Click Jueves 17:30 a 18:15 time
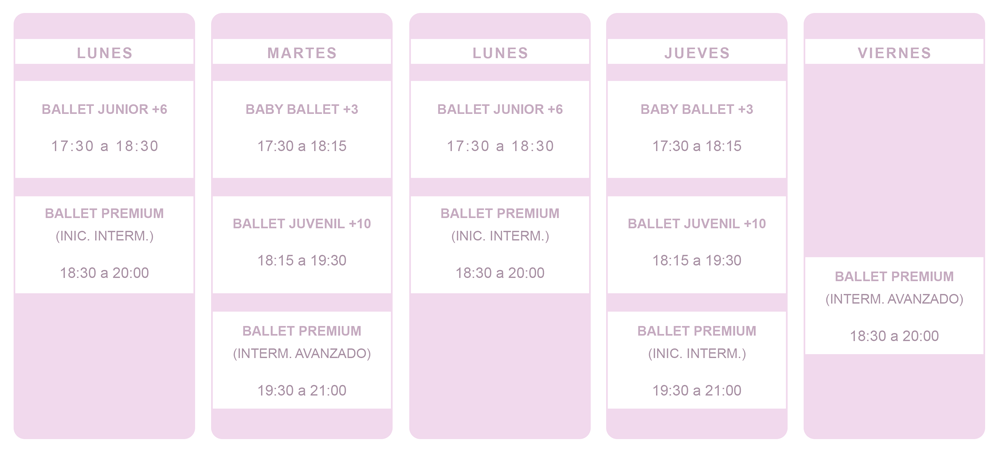The height and width of the screenshot is (454, 1000). tap(697, 146)
